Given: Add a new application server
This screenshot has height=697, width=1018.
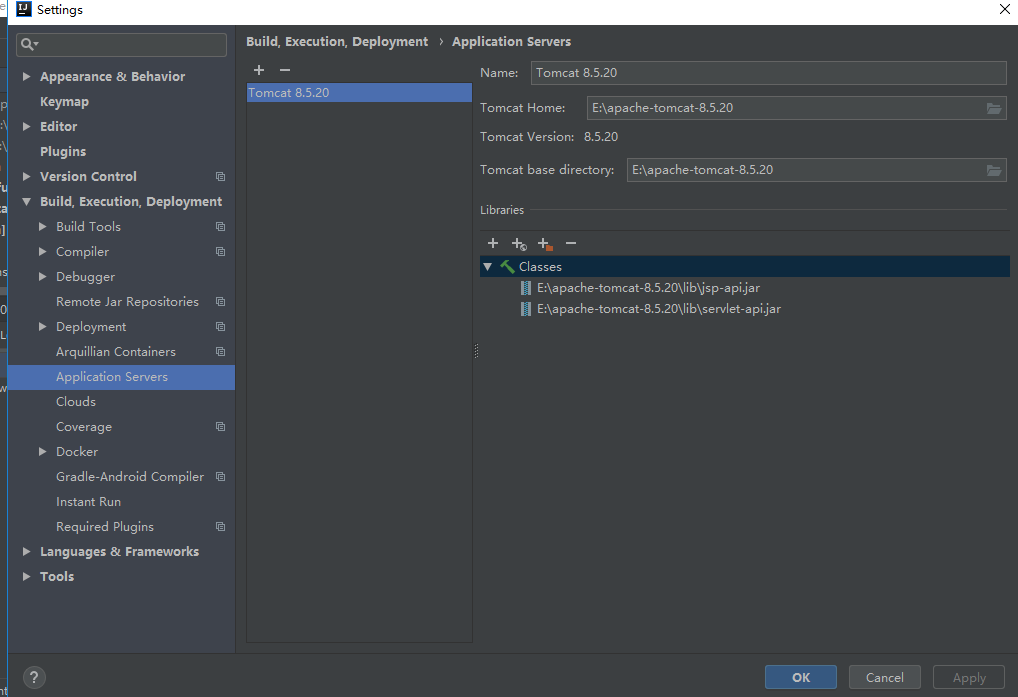Looking at the screenshot, I should tap(259, 70).
